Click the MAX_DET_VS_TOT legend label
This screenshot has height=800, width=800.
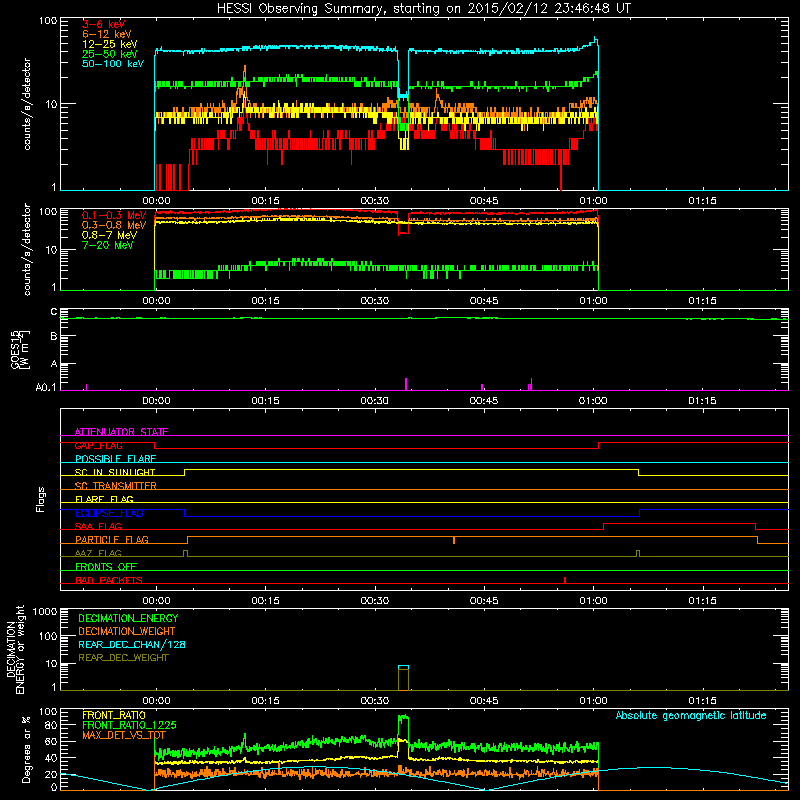click(124, 735)
